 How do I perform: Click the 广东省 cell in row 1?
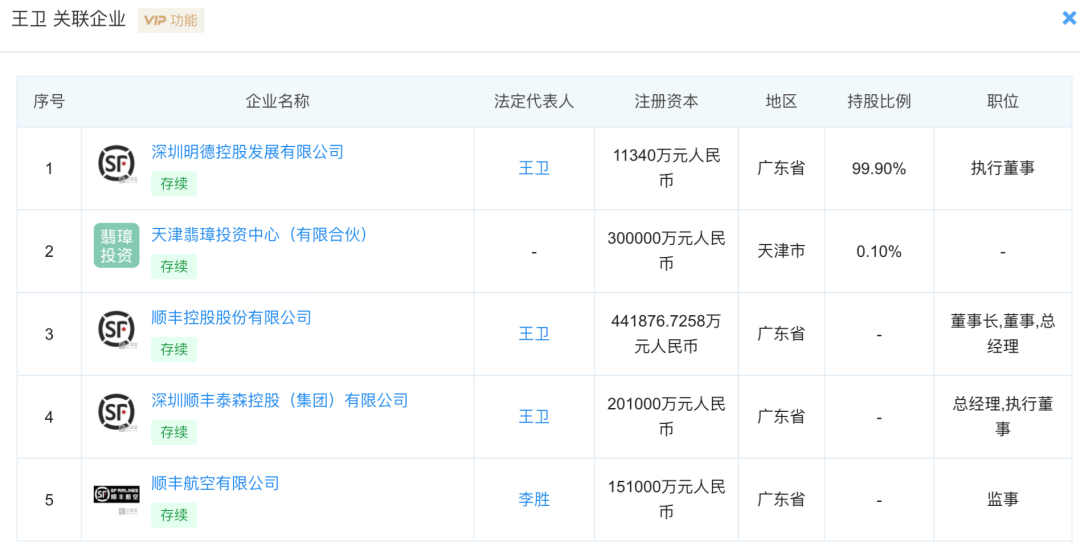tap(781, 168)
